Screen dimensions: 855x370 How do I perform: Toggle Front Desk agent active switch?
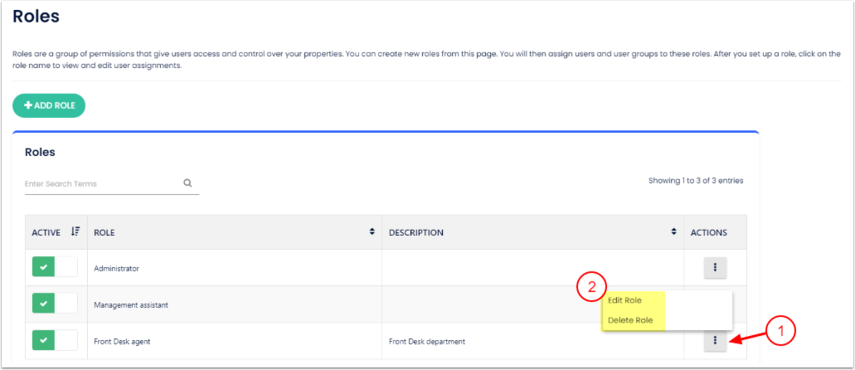click(55, 341)
